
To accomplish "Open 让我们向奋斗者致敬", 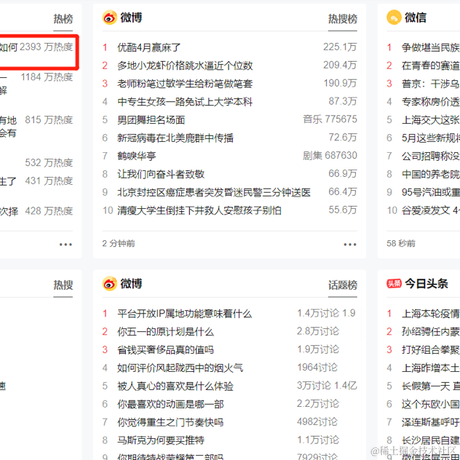I will [x=161, y=174].
